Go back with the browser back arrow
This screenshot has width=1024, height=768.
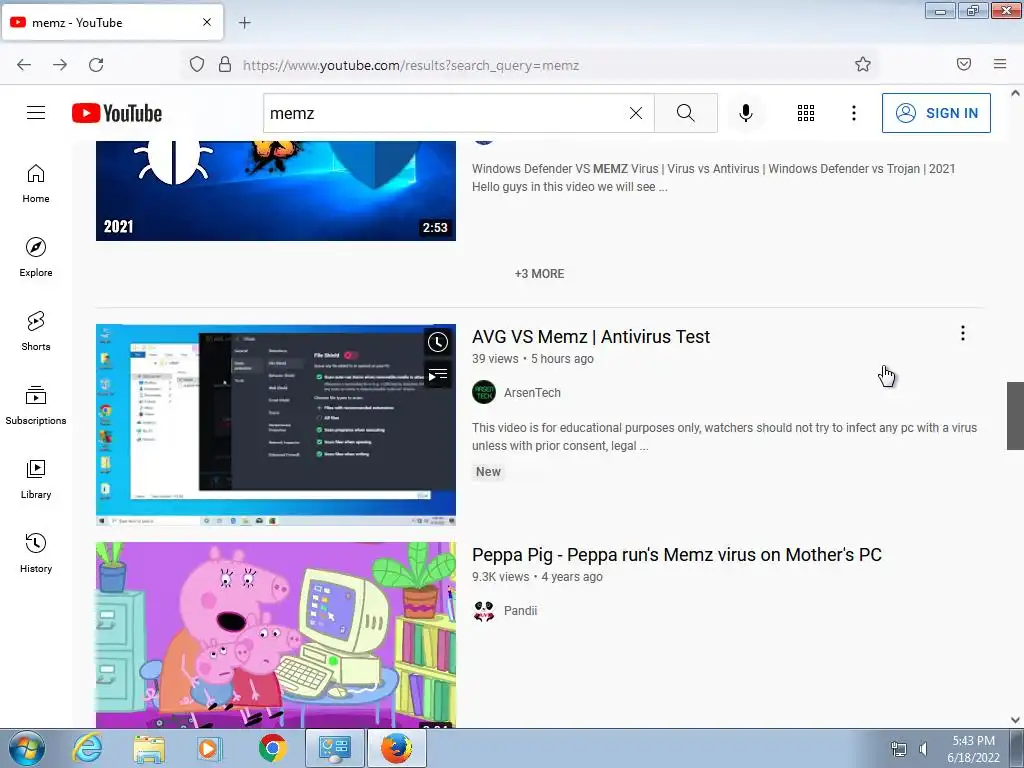coord(24,65)
